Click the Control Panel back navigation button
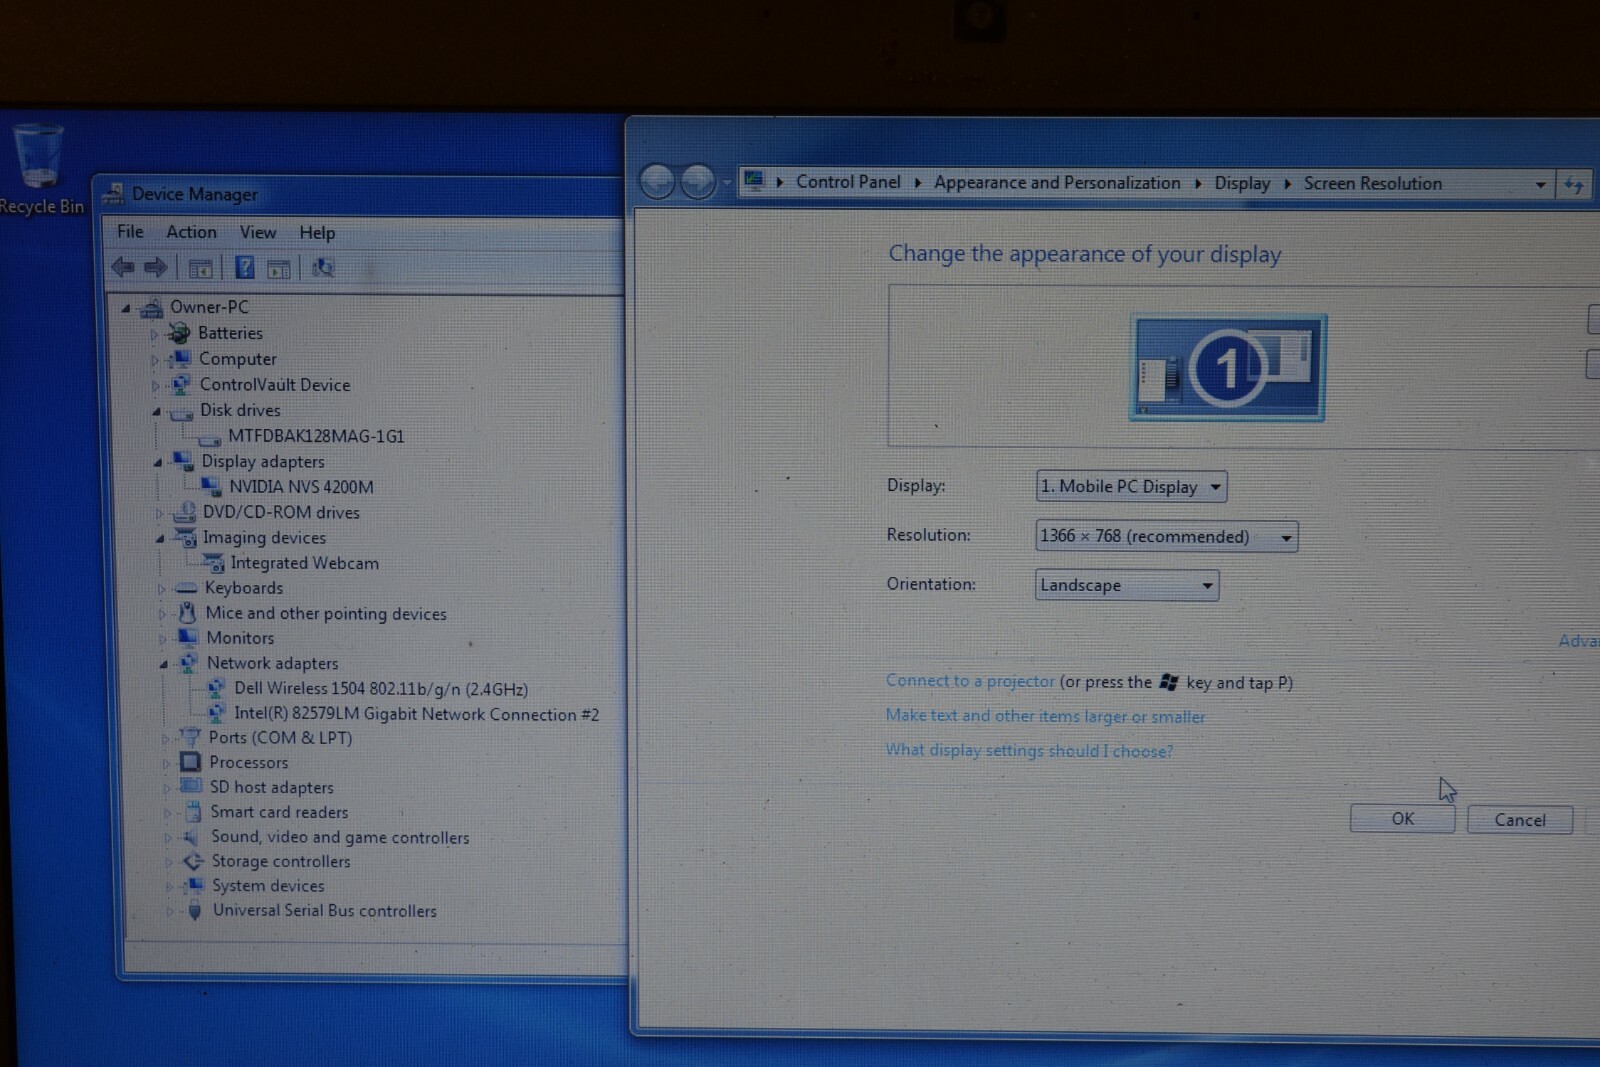 pyautogui.click(x=657, y=182)
